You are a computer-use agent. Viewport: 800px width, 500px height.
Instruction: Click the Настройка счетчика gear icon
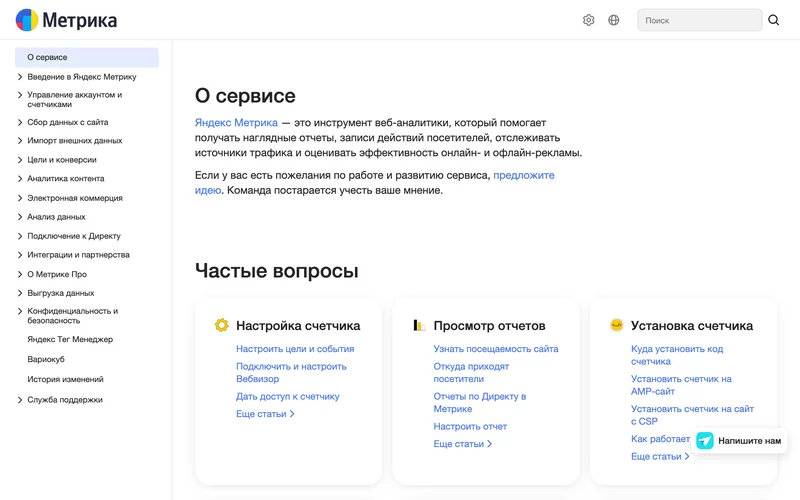click(x=221, y=325)
